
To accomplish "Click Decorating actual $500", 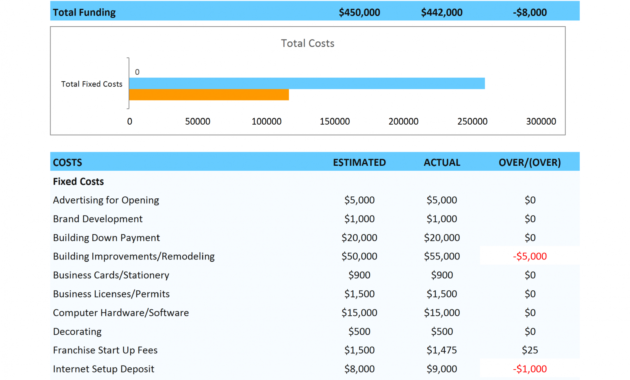I will coord(442,332).
